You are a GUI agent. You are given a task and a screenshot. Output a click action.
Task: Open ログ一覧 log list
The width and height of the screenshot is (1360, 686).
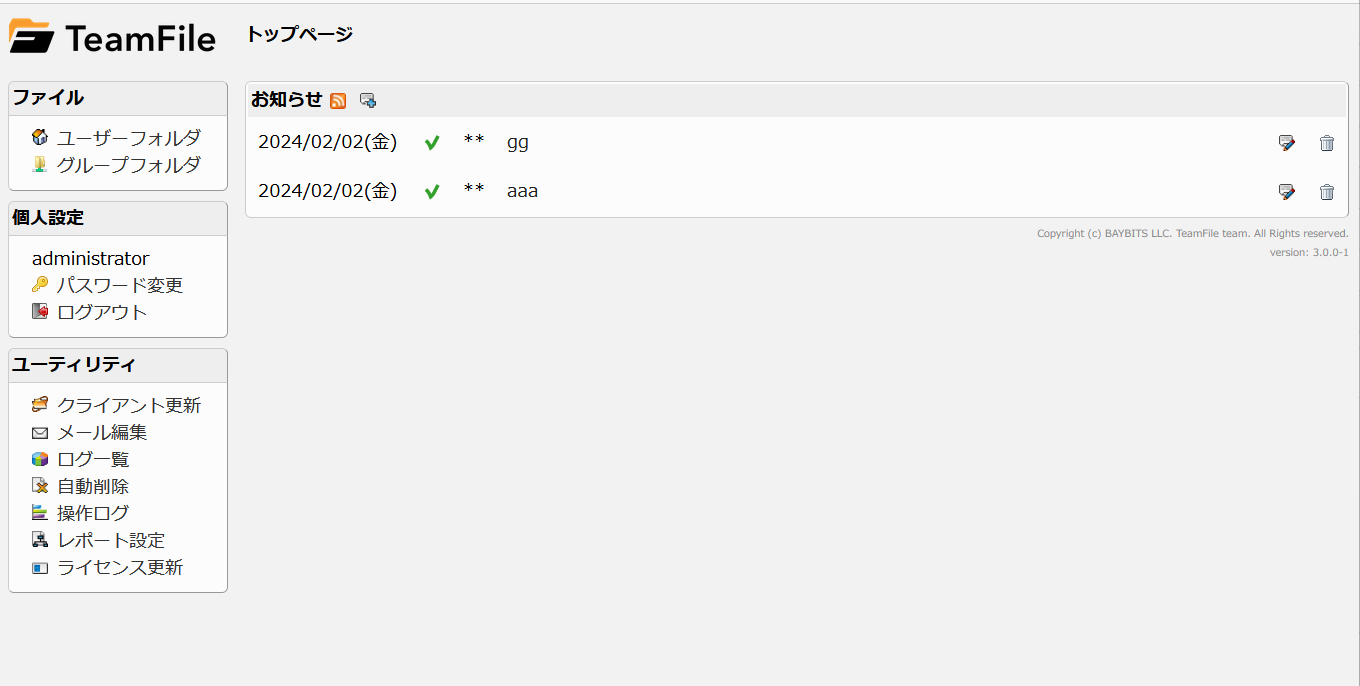pos(93,459)
